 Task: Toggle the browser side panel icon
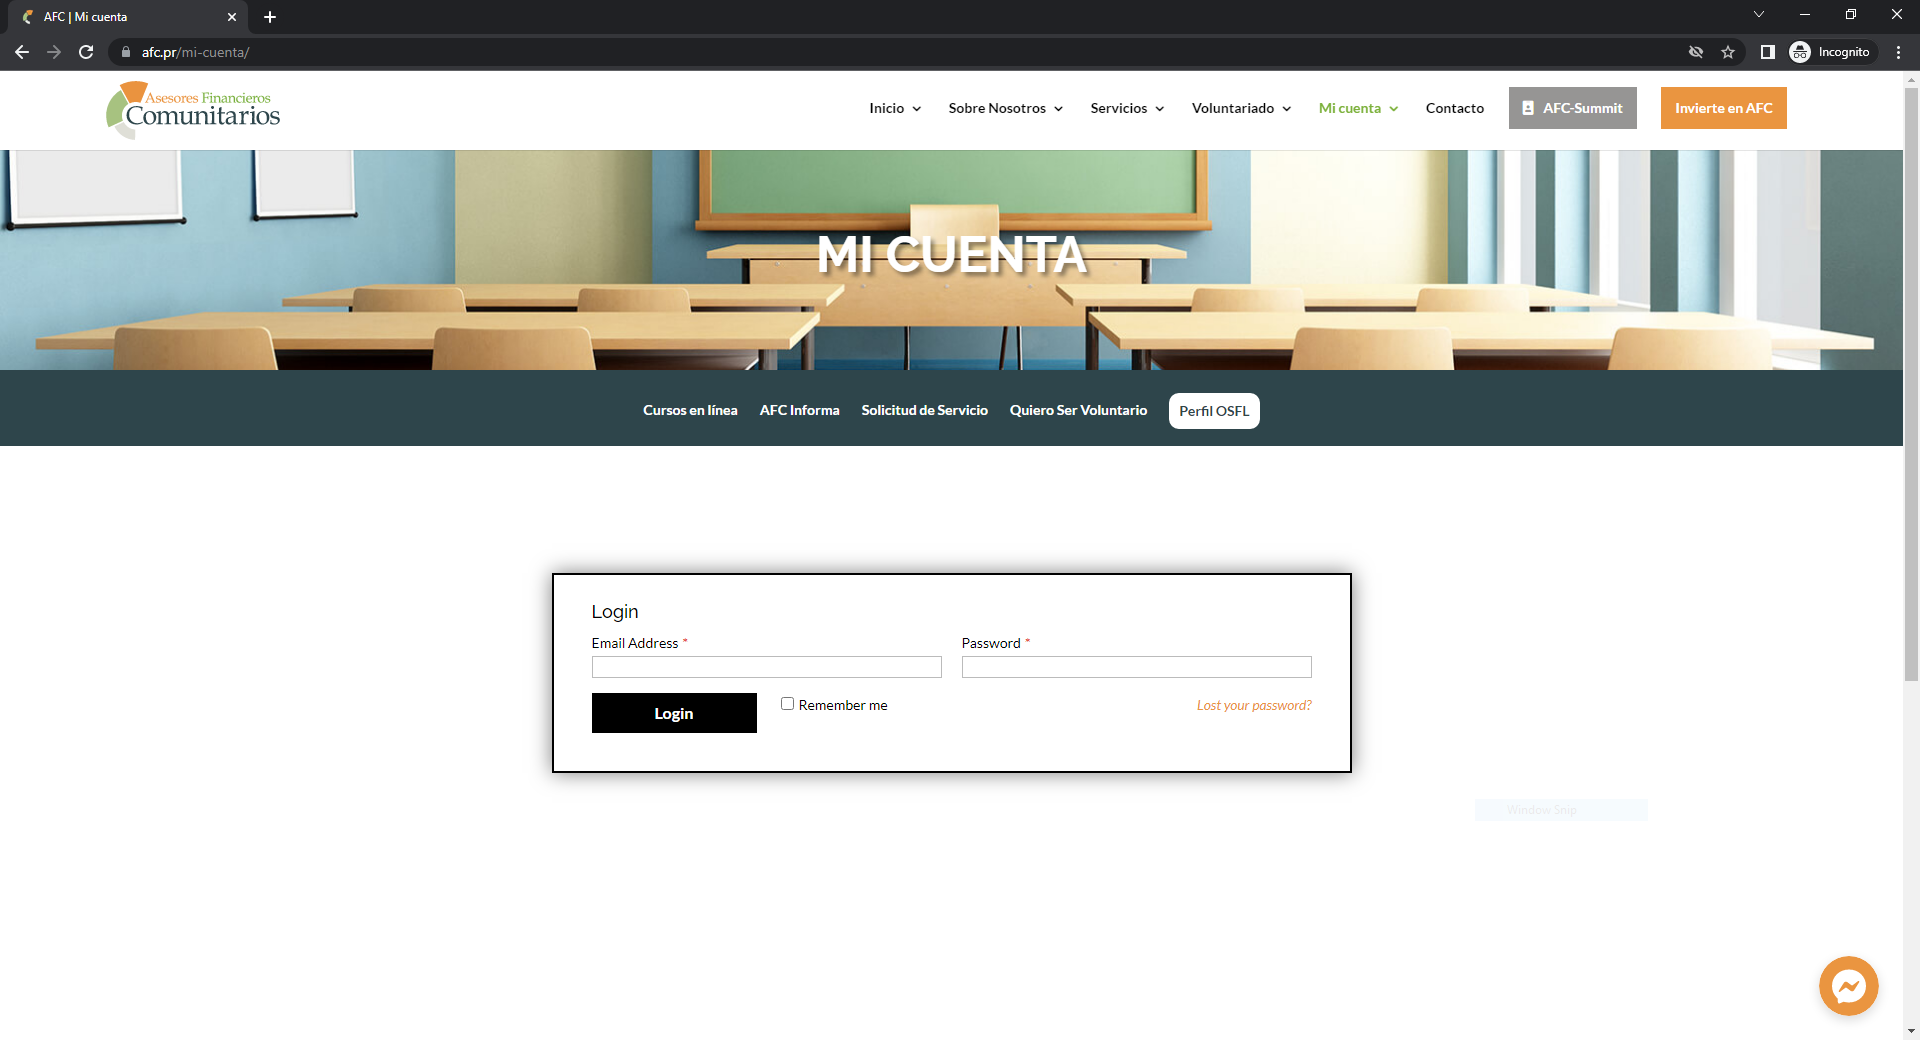point(1767,52)
